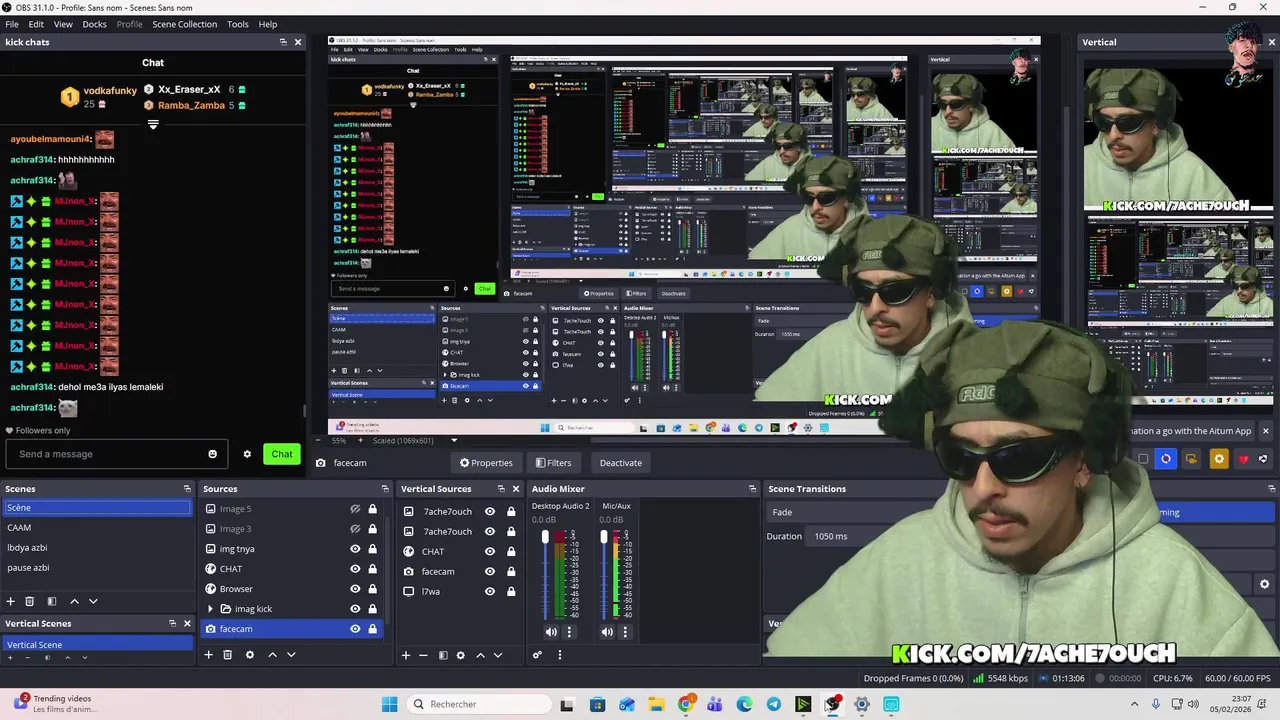Open the View menu
1280x720 pixels.
click(x=63, y=24)
